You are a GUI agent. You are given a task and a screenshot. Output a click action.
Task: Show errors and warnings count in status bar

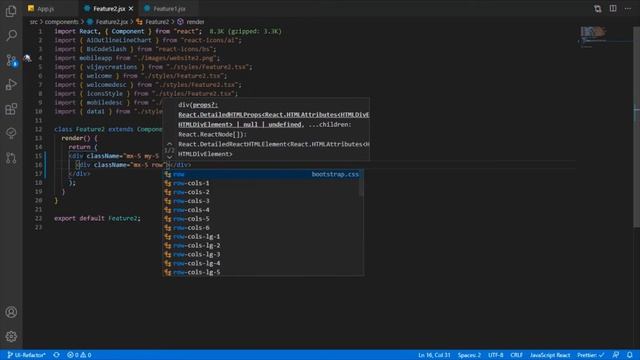(x=79, y=355)
